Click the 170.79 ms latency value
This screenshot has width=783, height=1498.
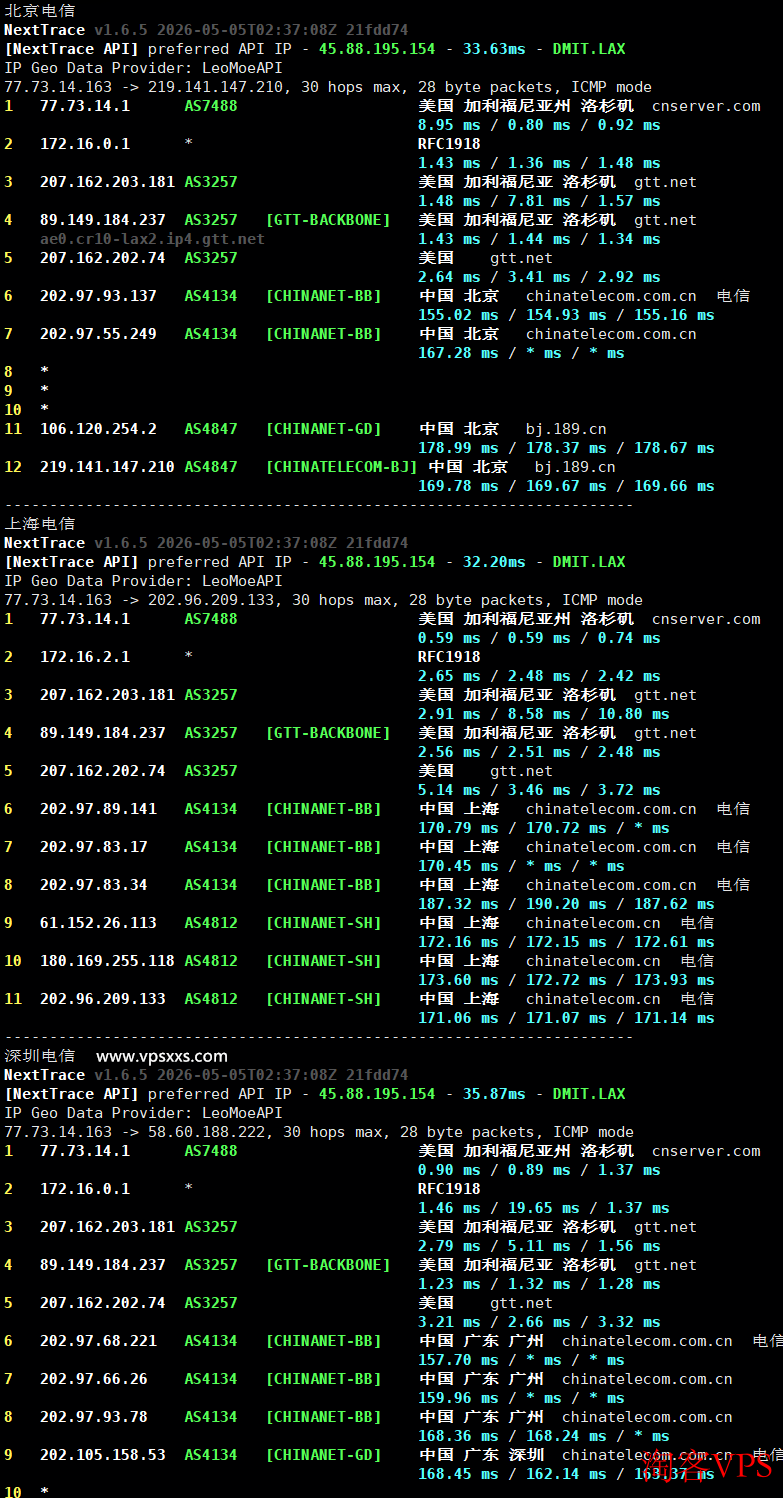point(458,827)
